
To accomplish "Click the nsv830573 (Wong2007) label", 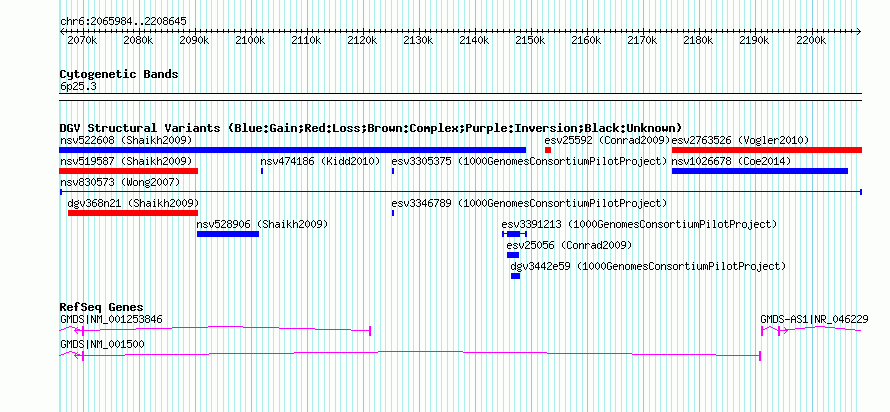I will pyautogui.click(x=120, y=182).
